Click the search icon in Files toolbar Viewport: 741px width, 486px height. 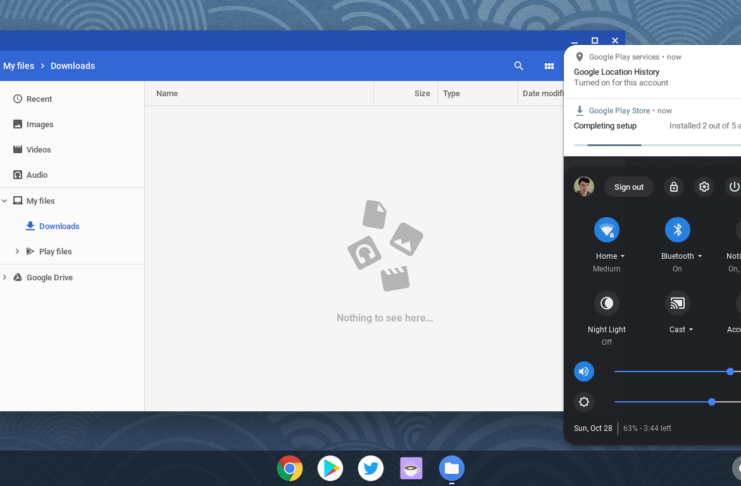coord(519,66)
